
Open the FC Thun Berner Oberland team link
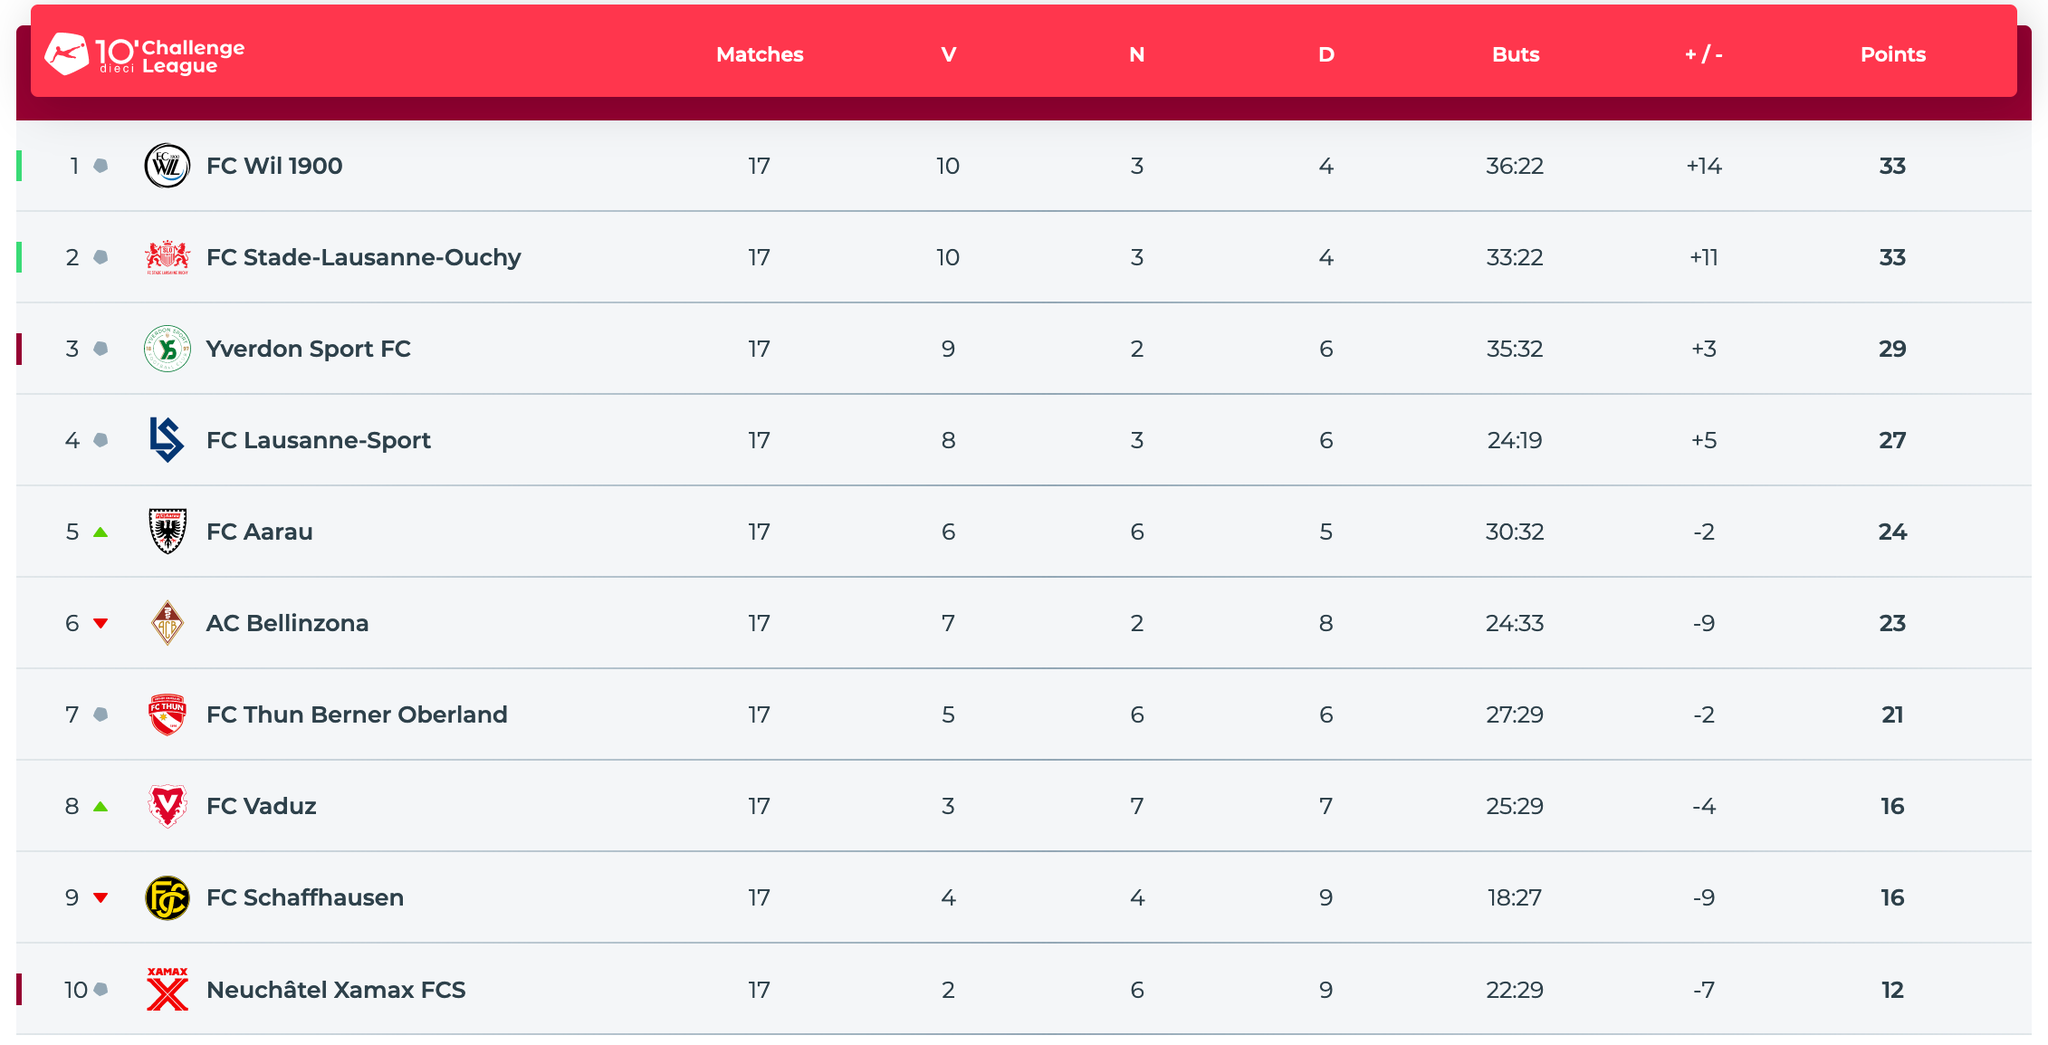(x=357, y=715)
